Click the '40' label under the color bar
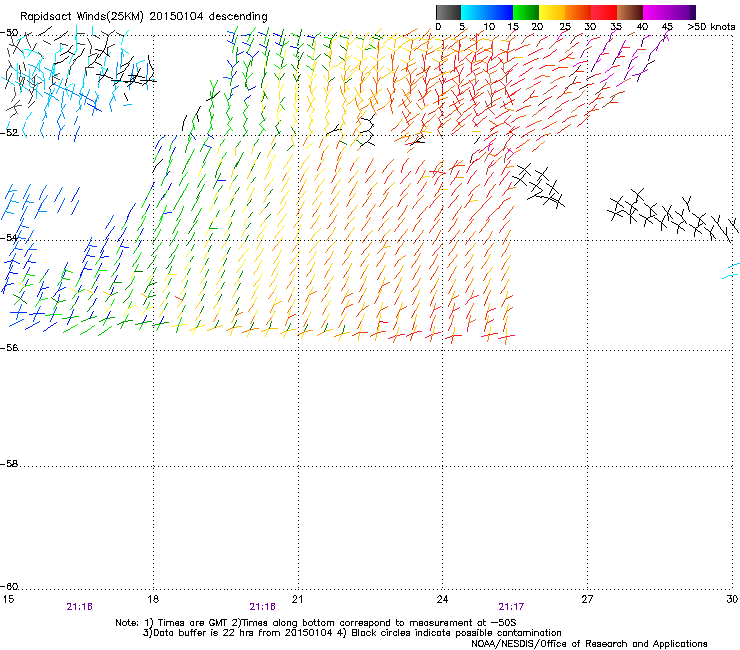 (642, 27)
